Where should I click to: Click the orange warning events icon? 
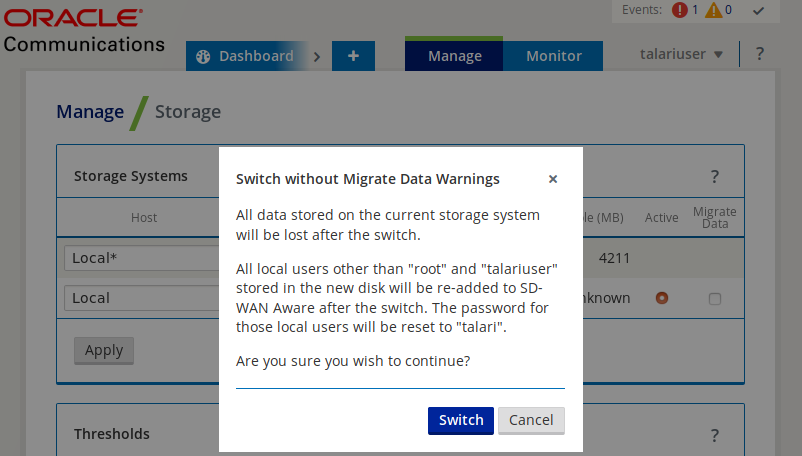coord(714,10)
